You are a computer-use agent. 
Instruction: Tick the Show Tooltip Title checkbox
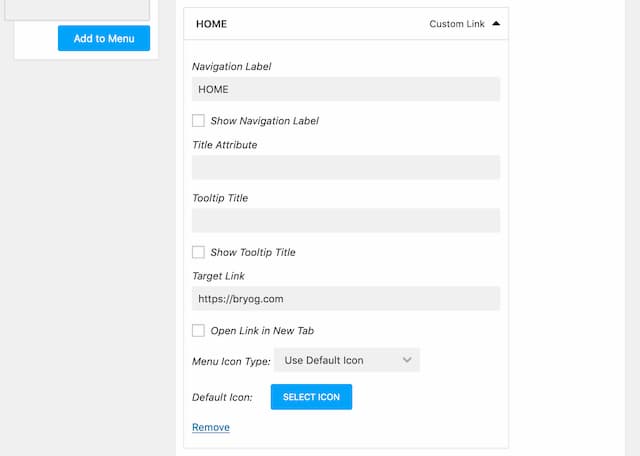click(198, 252)
